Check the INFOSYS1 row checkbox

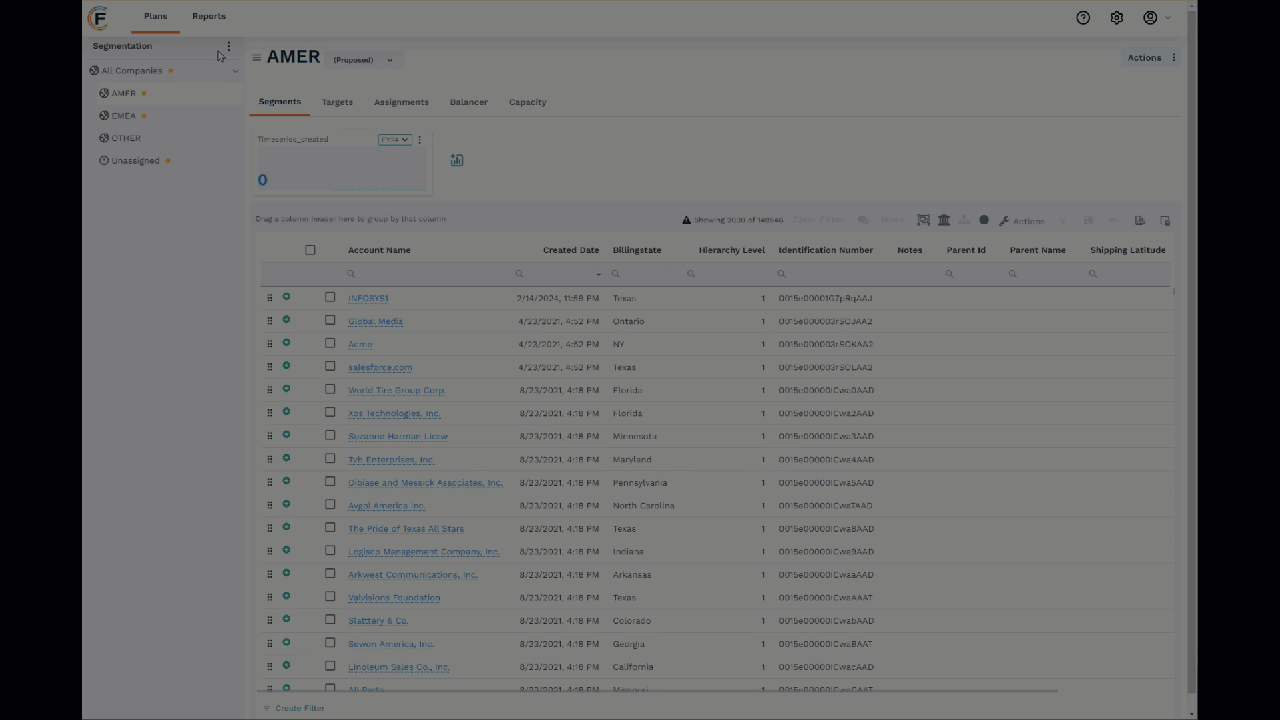coord(330,297)
